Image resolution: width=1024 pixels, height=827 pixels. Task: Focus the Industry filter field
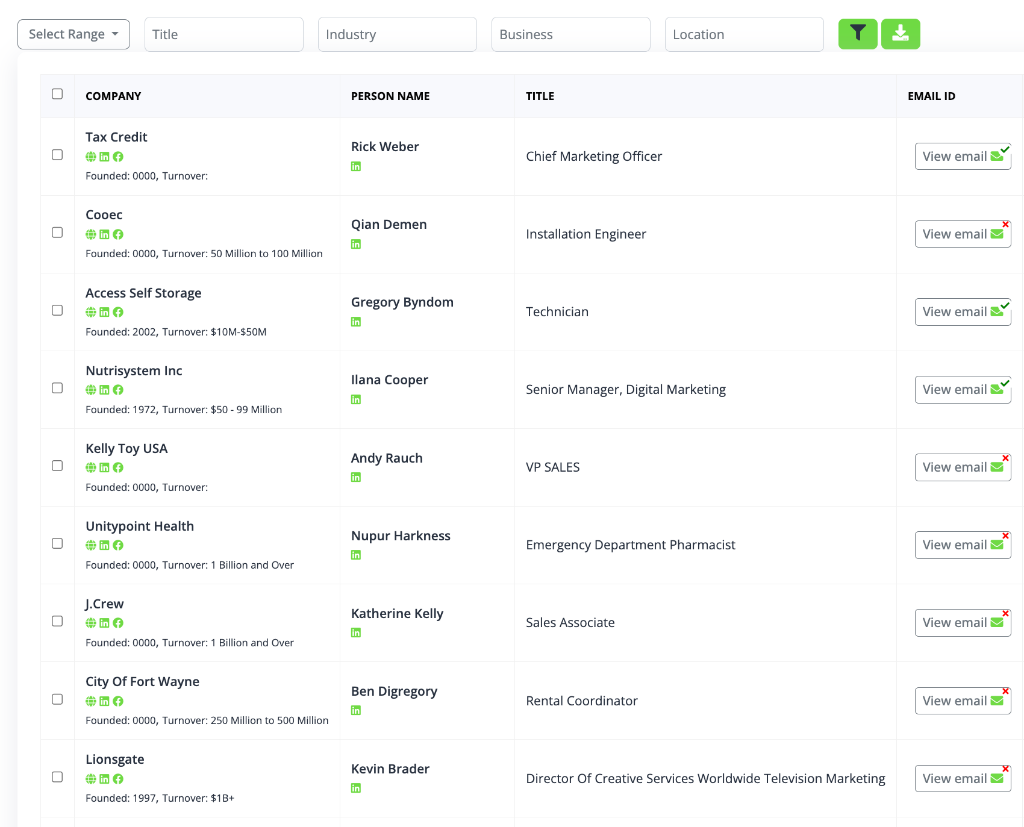point(397,34)
